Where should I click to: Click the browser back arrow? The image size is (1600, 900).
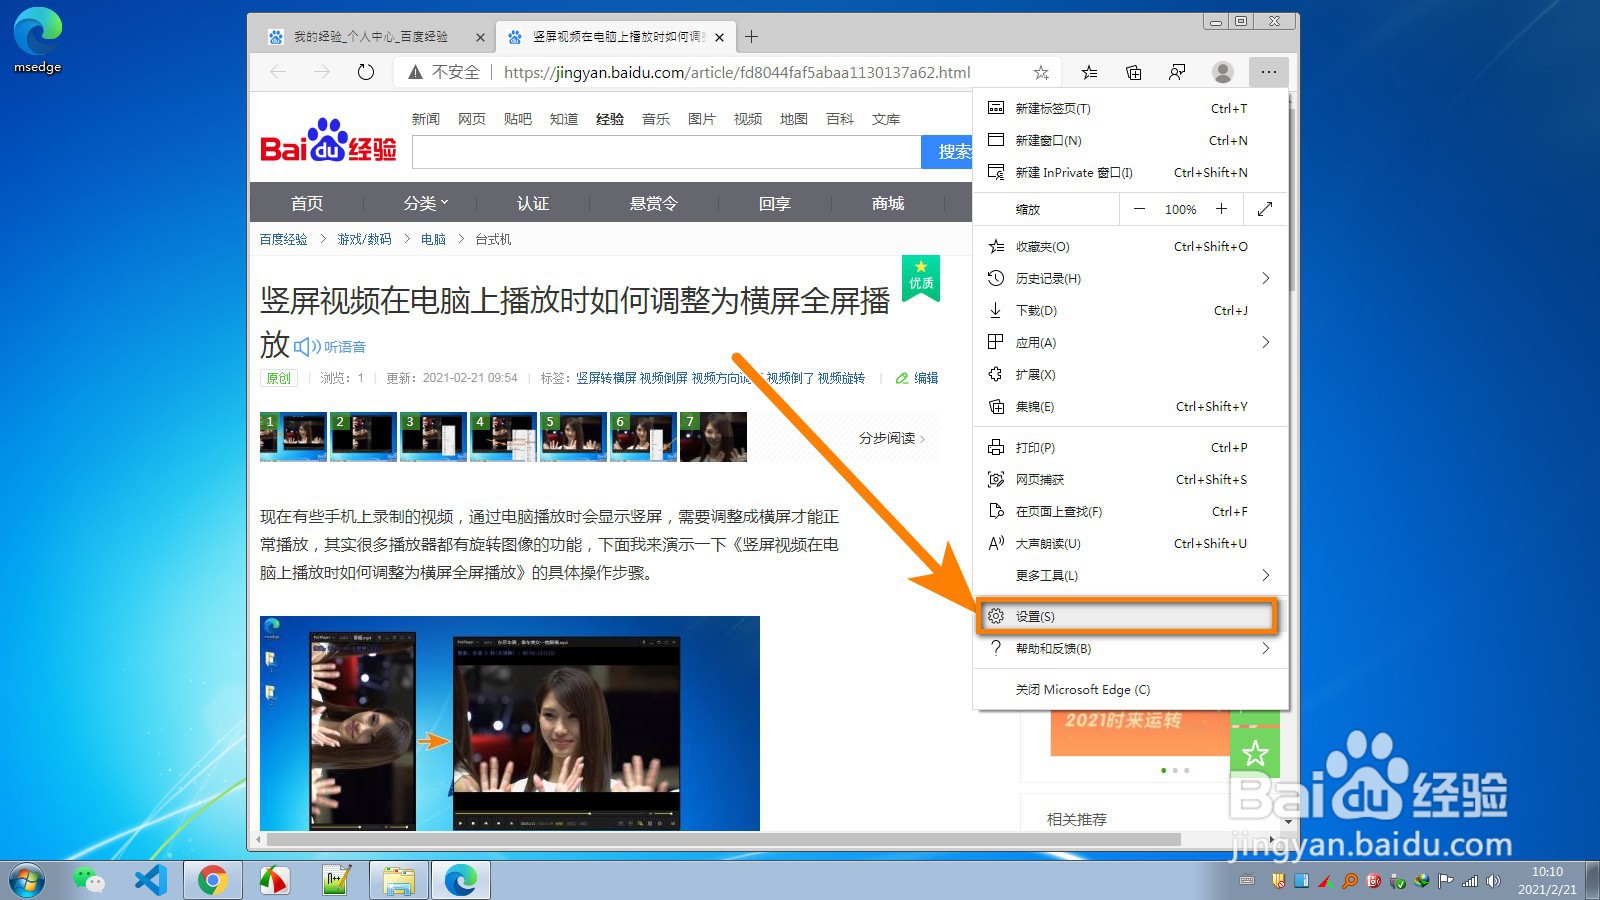pos(278,72)
